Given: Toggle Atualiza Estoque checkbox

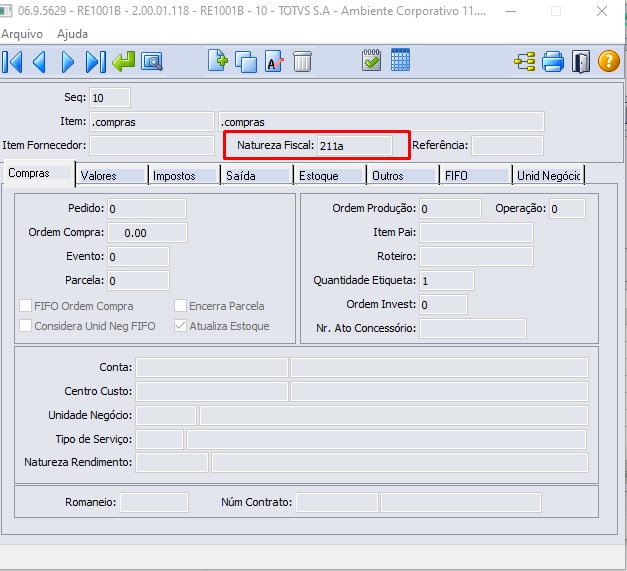Looking at the screenshot, I should 180,326.
